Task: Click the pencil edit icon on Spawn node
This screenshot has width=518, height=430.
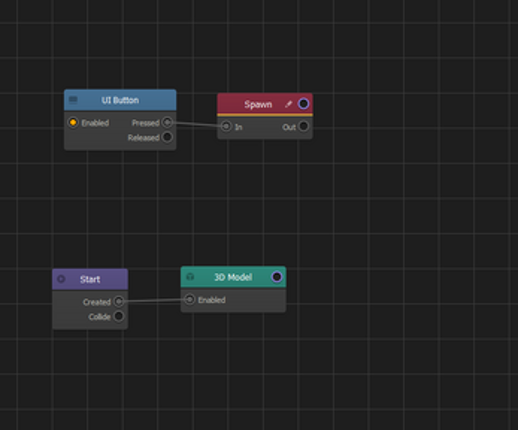Action: coord(288,104)
